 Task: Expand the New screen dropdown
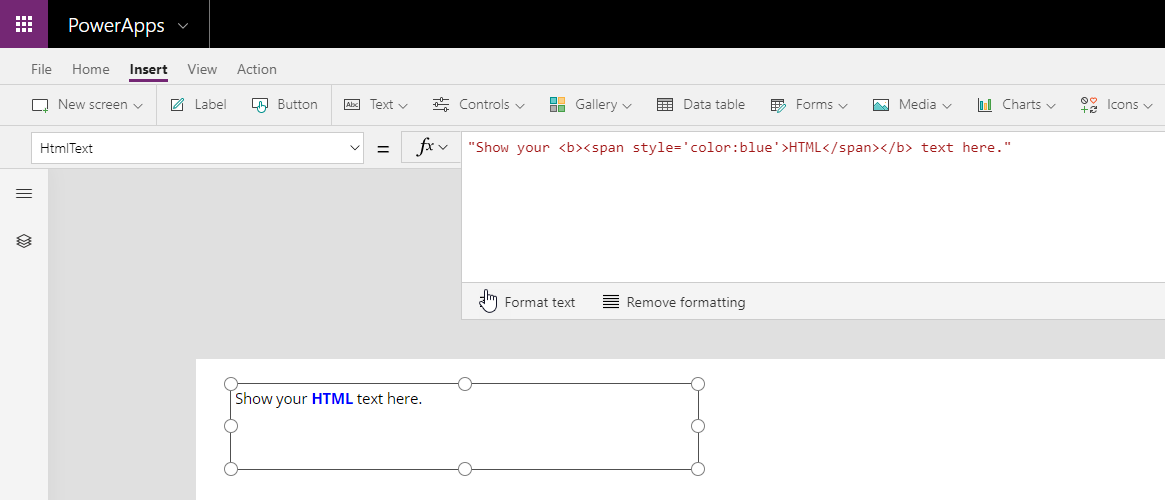(x=87, y=104)
